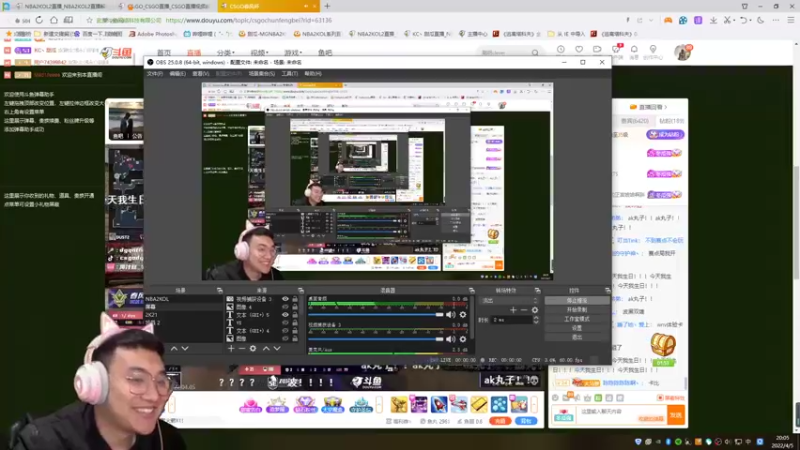
Task: Click 设置 button in OBS controls
Action: click(577, 328)
